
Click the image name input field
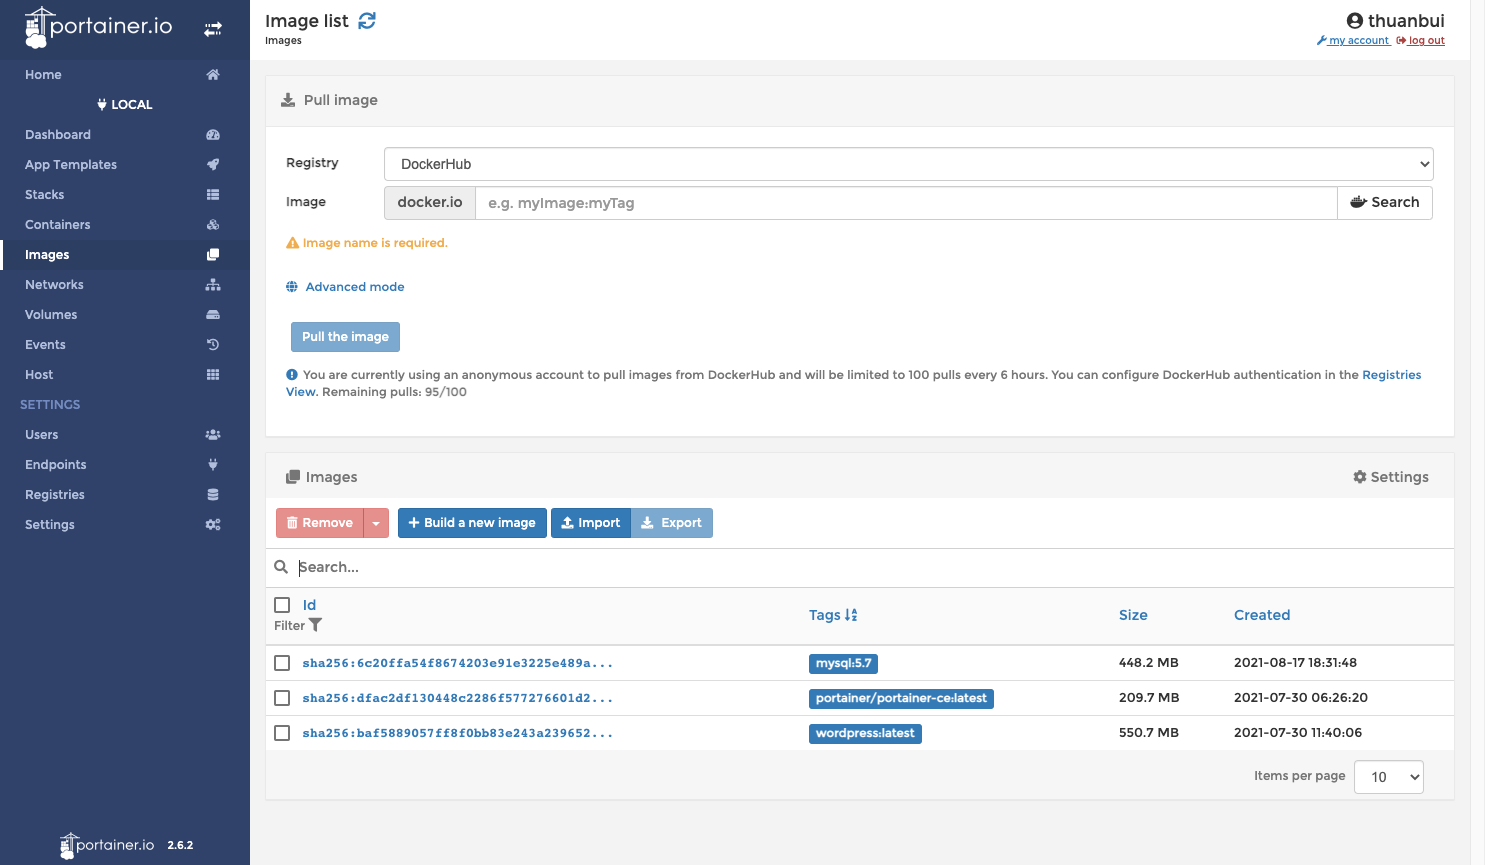point(905,203)
